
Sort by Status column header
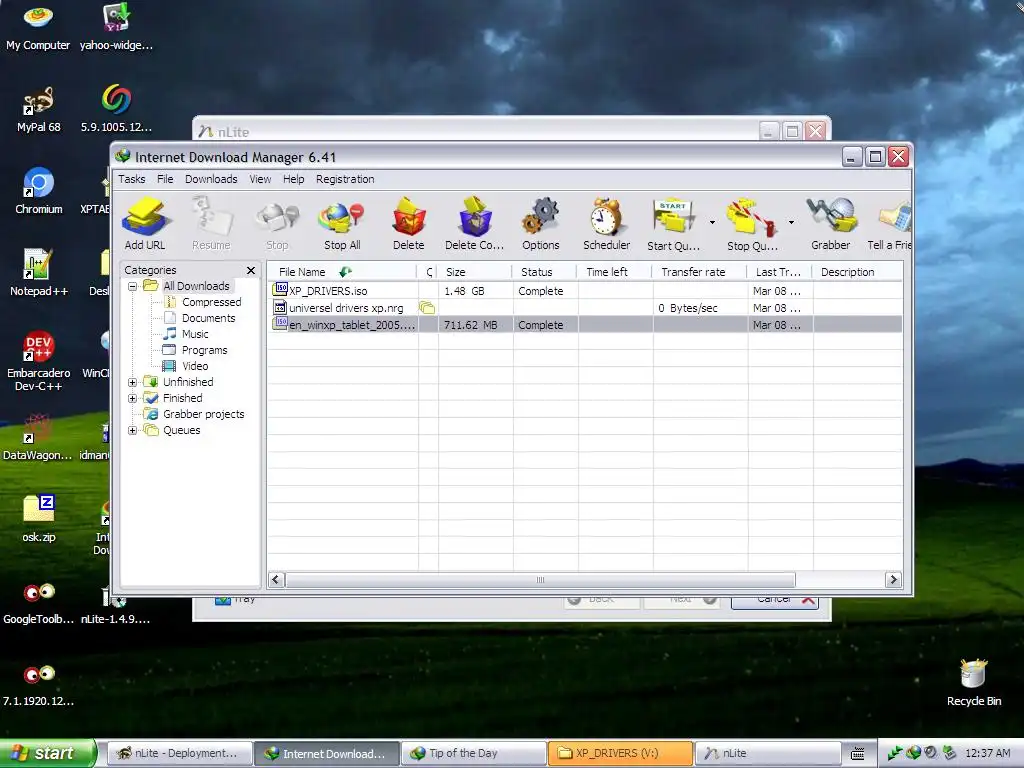pos(544,272)
